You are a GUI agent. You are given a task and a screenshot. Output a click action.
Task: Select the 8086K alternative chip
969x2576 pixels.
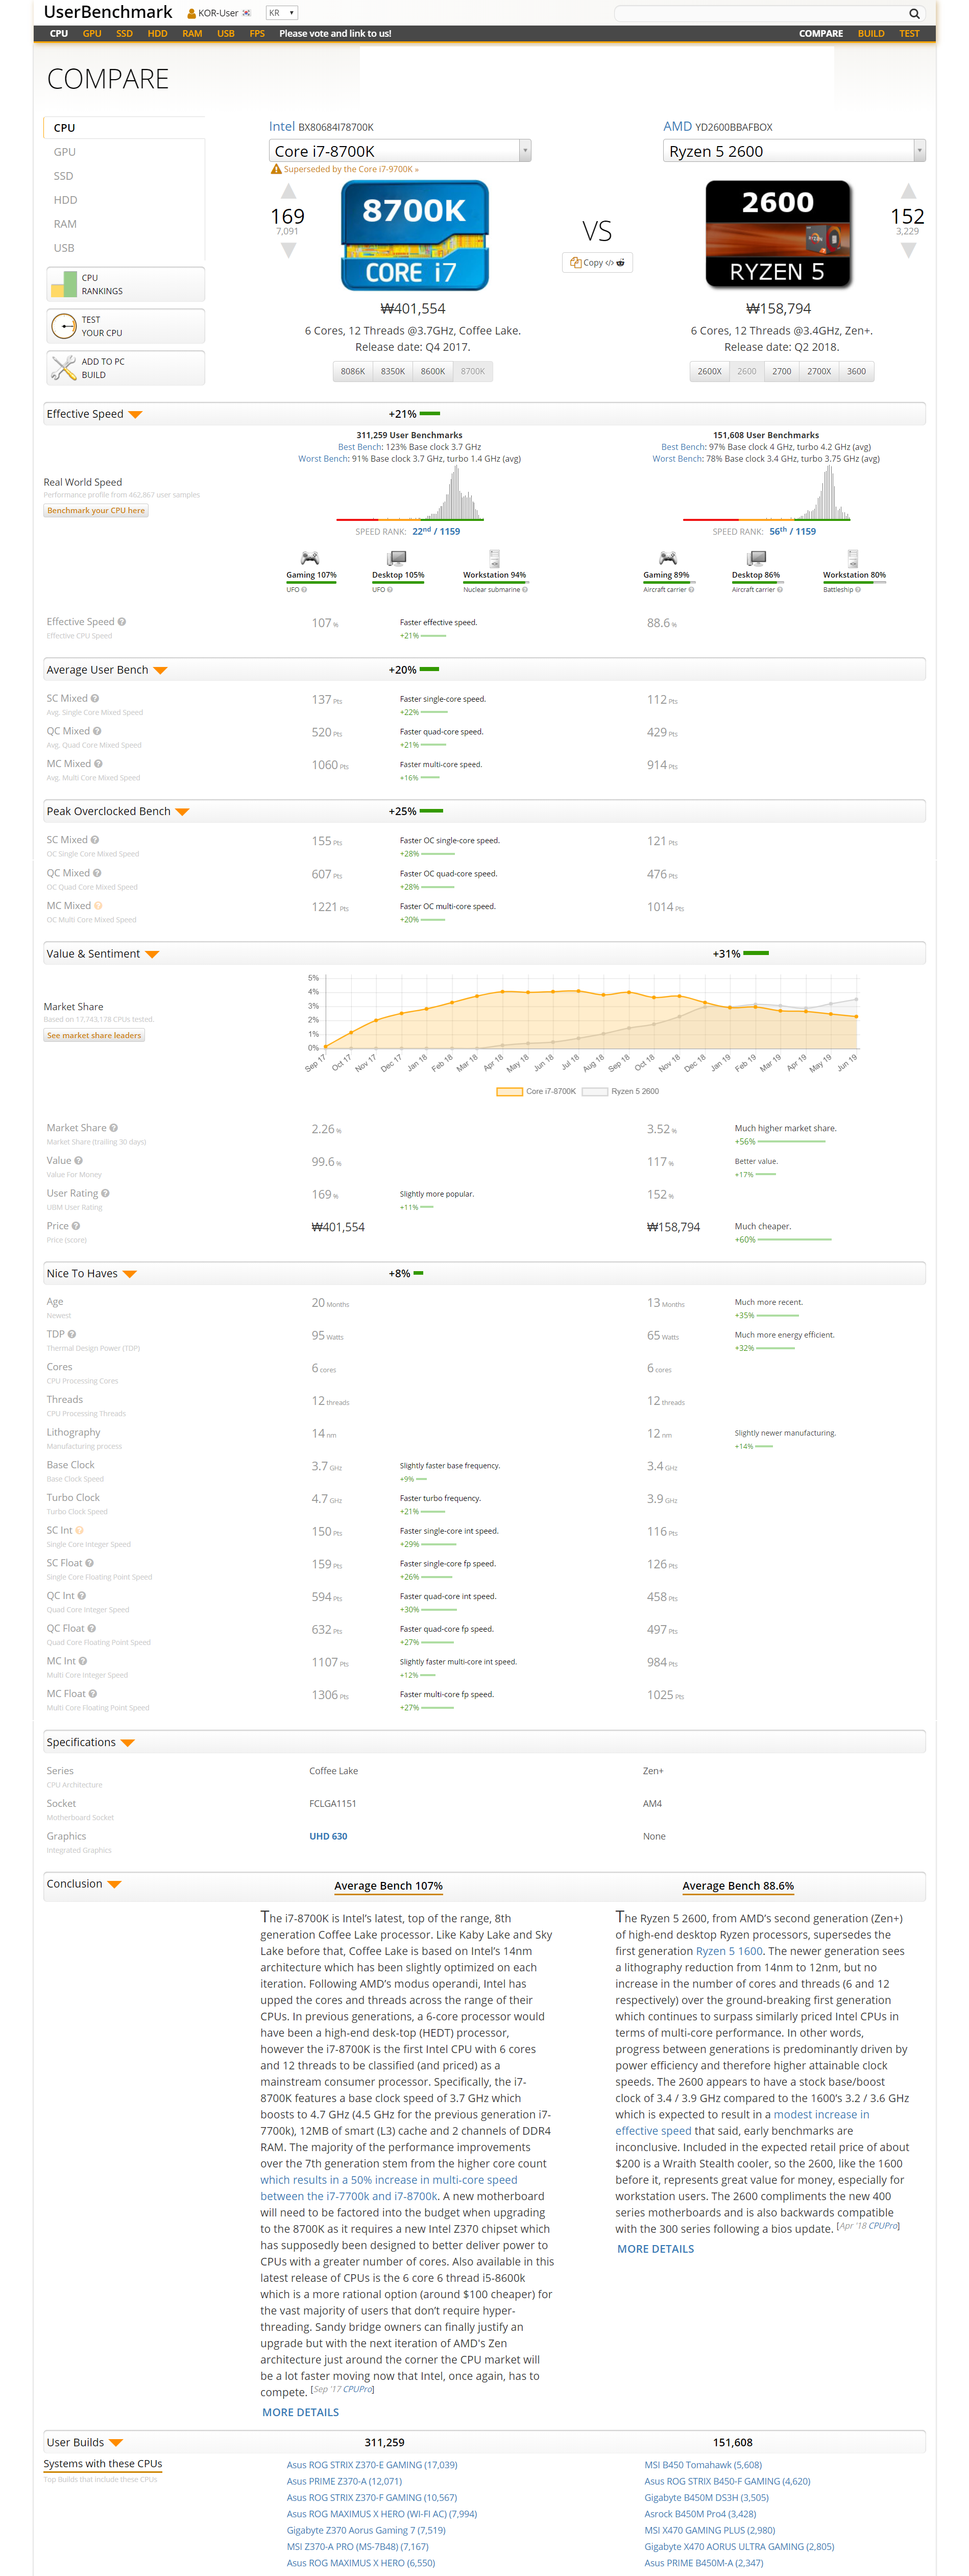352,371
